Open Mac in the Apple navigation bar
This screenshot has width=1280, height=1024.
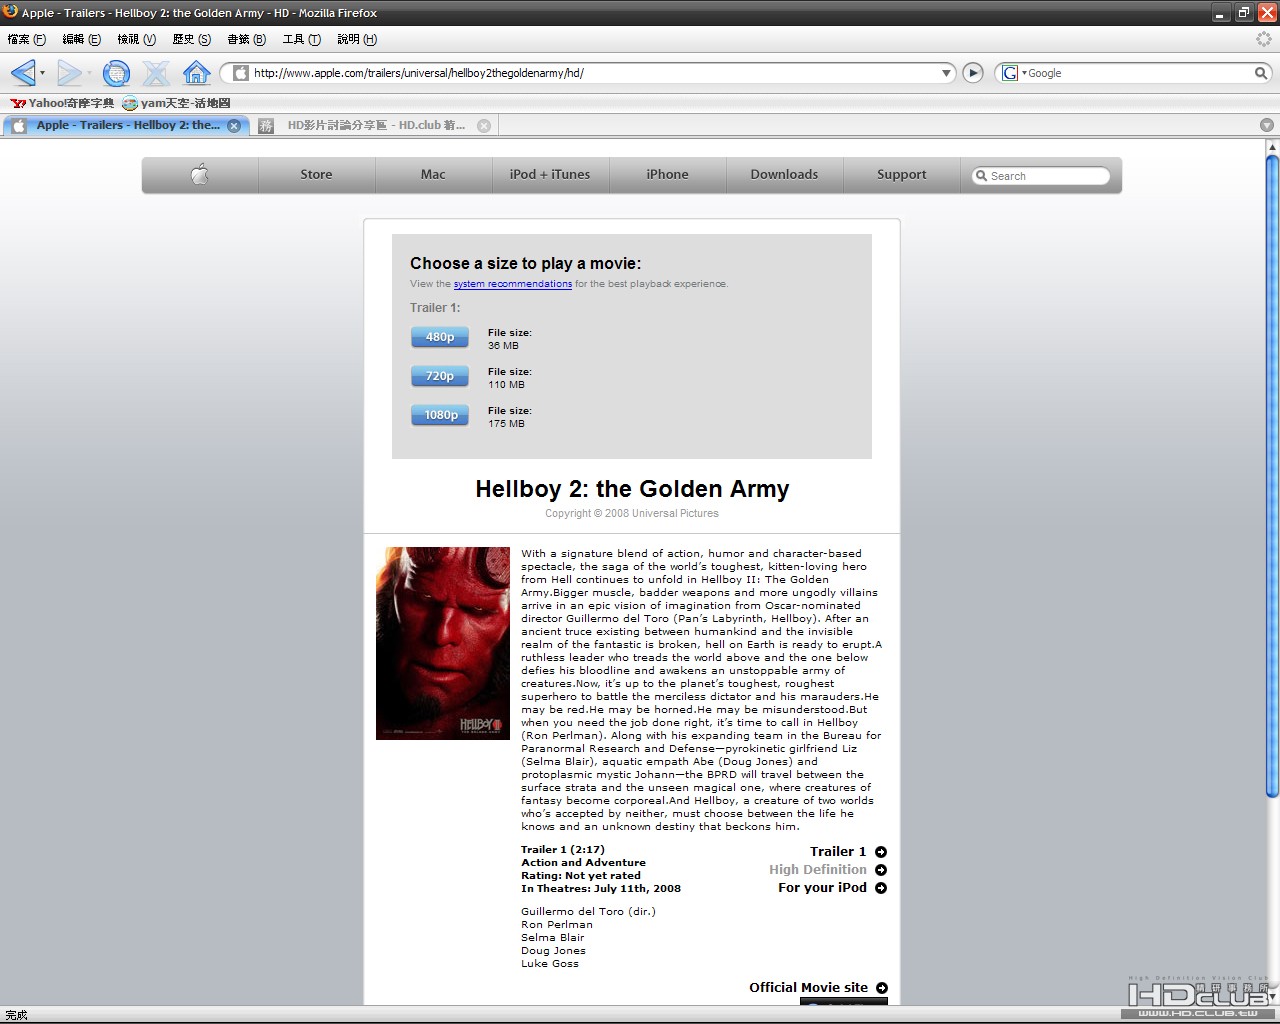[433, 175]
